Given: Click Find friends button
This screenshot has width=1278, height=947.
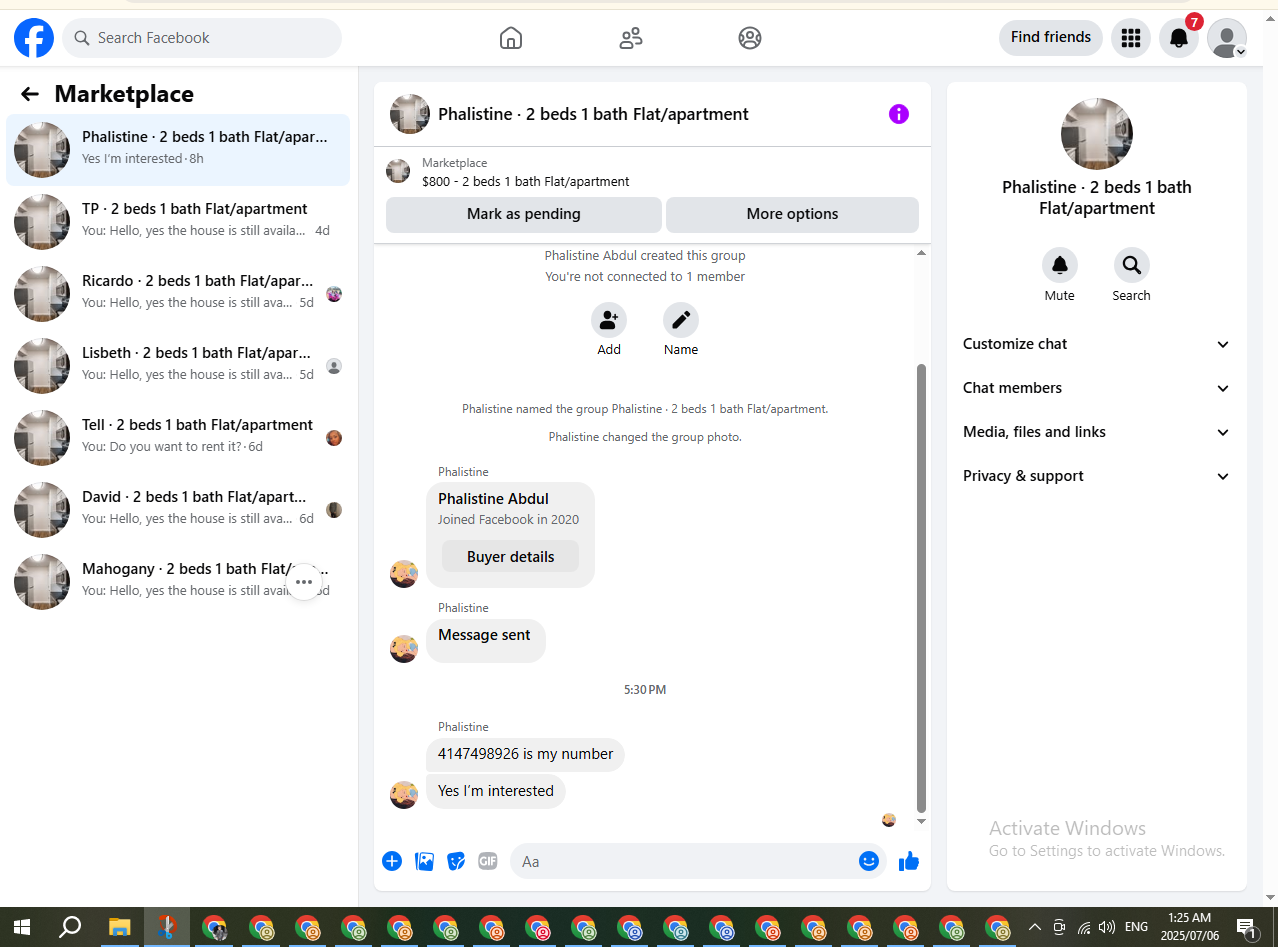Looking at the screenshot, I should [x=1051, y=38].
